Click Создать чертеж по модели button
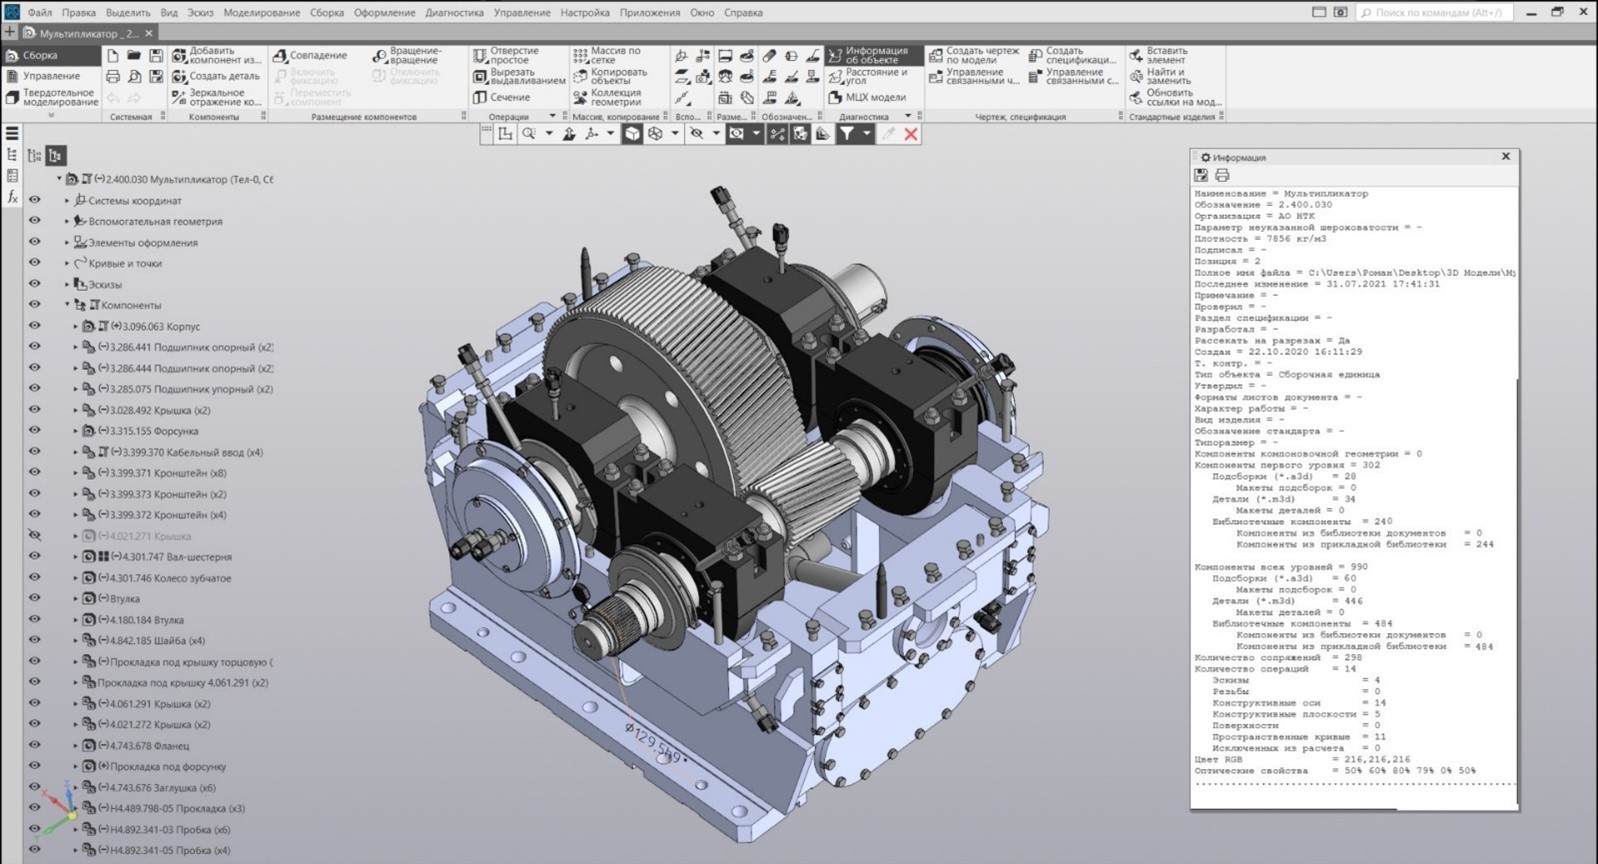The height and width of the screenshot is (864, 1598). point(973,55)
